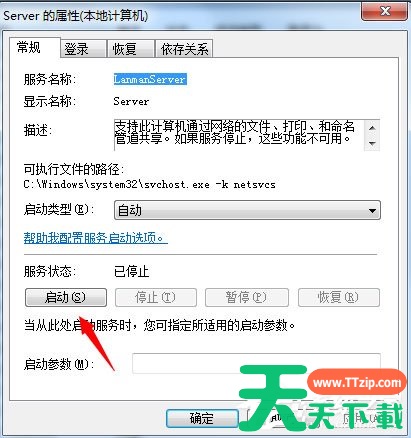Confirm with the 确定 button
The height and width of the screenshot is (438, 411).
(202, 418)
